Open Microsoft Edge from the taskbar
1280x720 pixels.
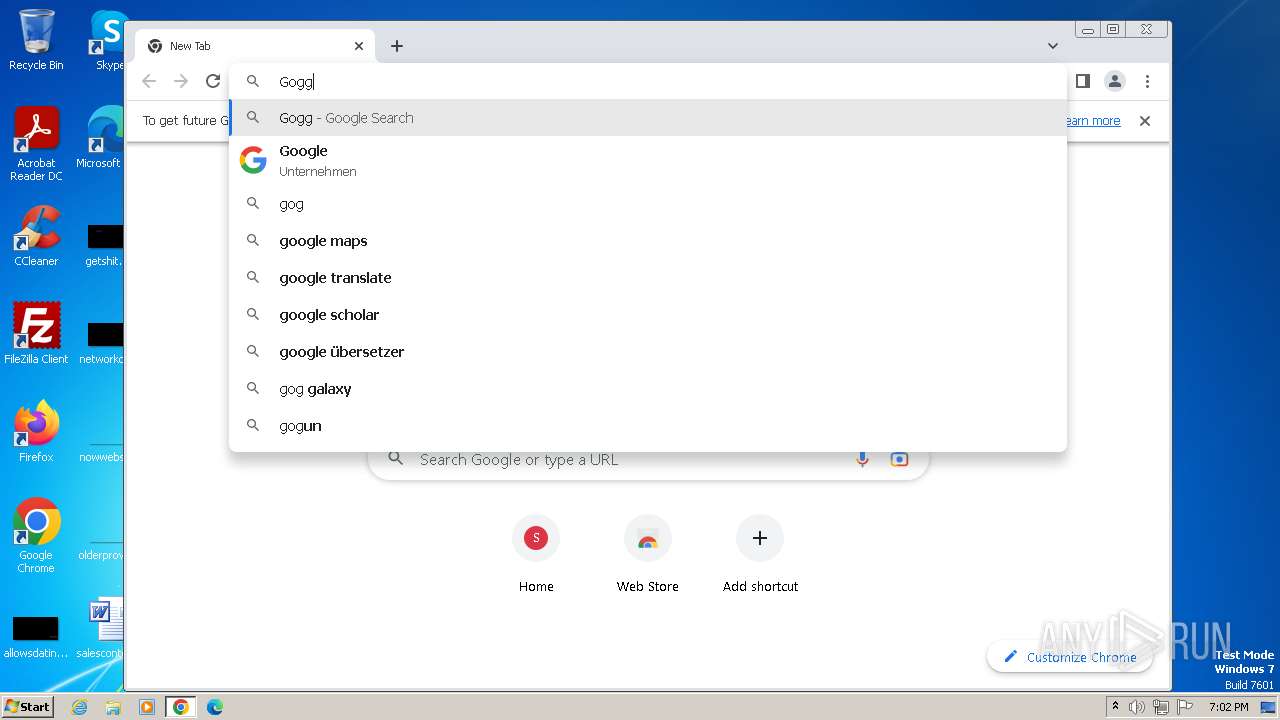coord(215,707)
